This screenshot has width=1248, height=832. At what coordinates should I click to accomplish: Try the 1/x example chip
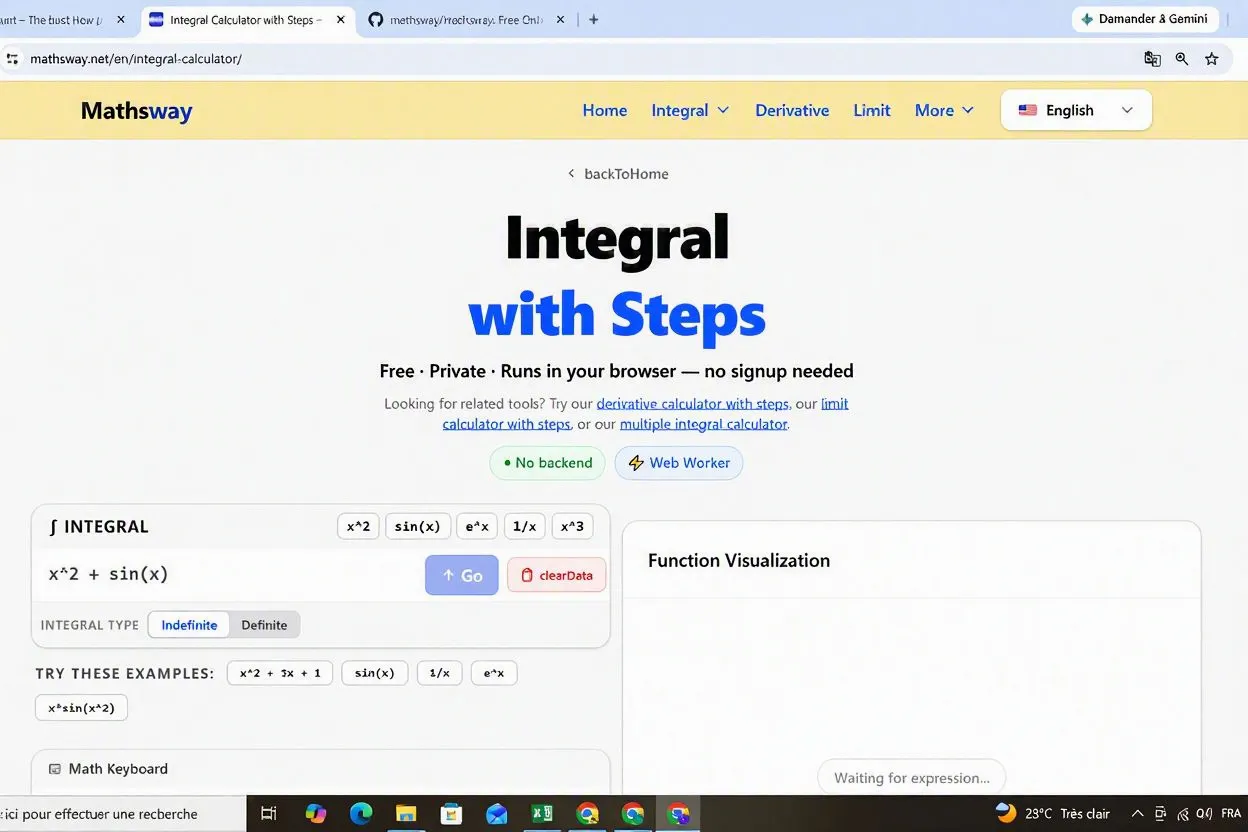tap(439, 673)
